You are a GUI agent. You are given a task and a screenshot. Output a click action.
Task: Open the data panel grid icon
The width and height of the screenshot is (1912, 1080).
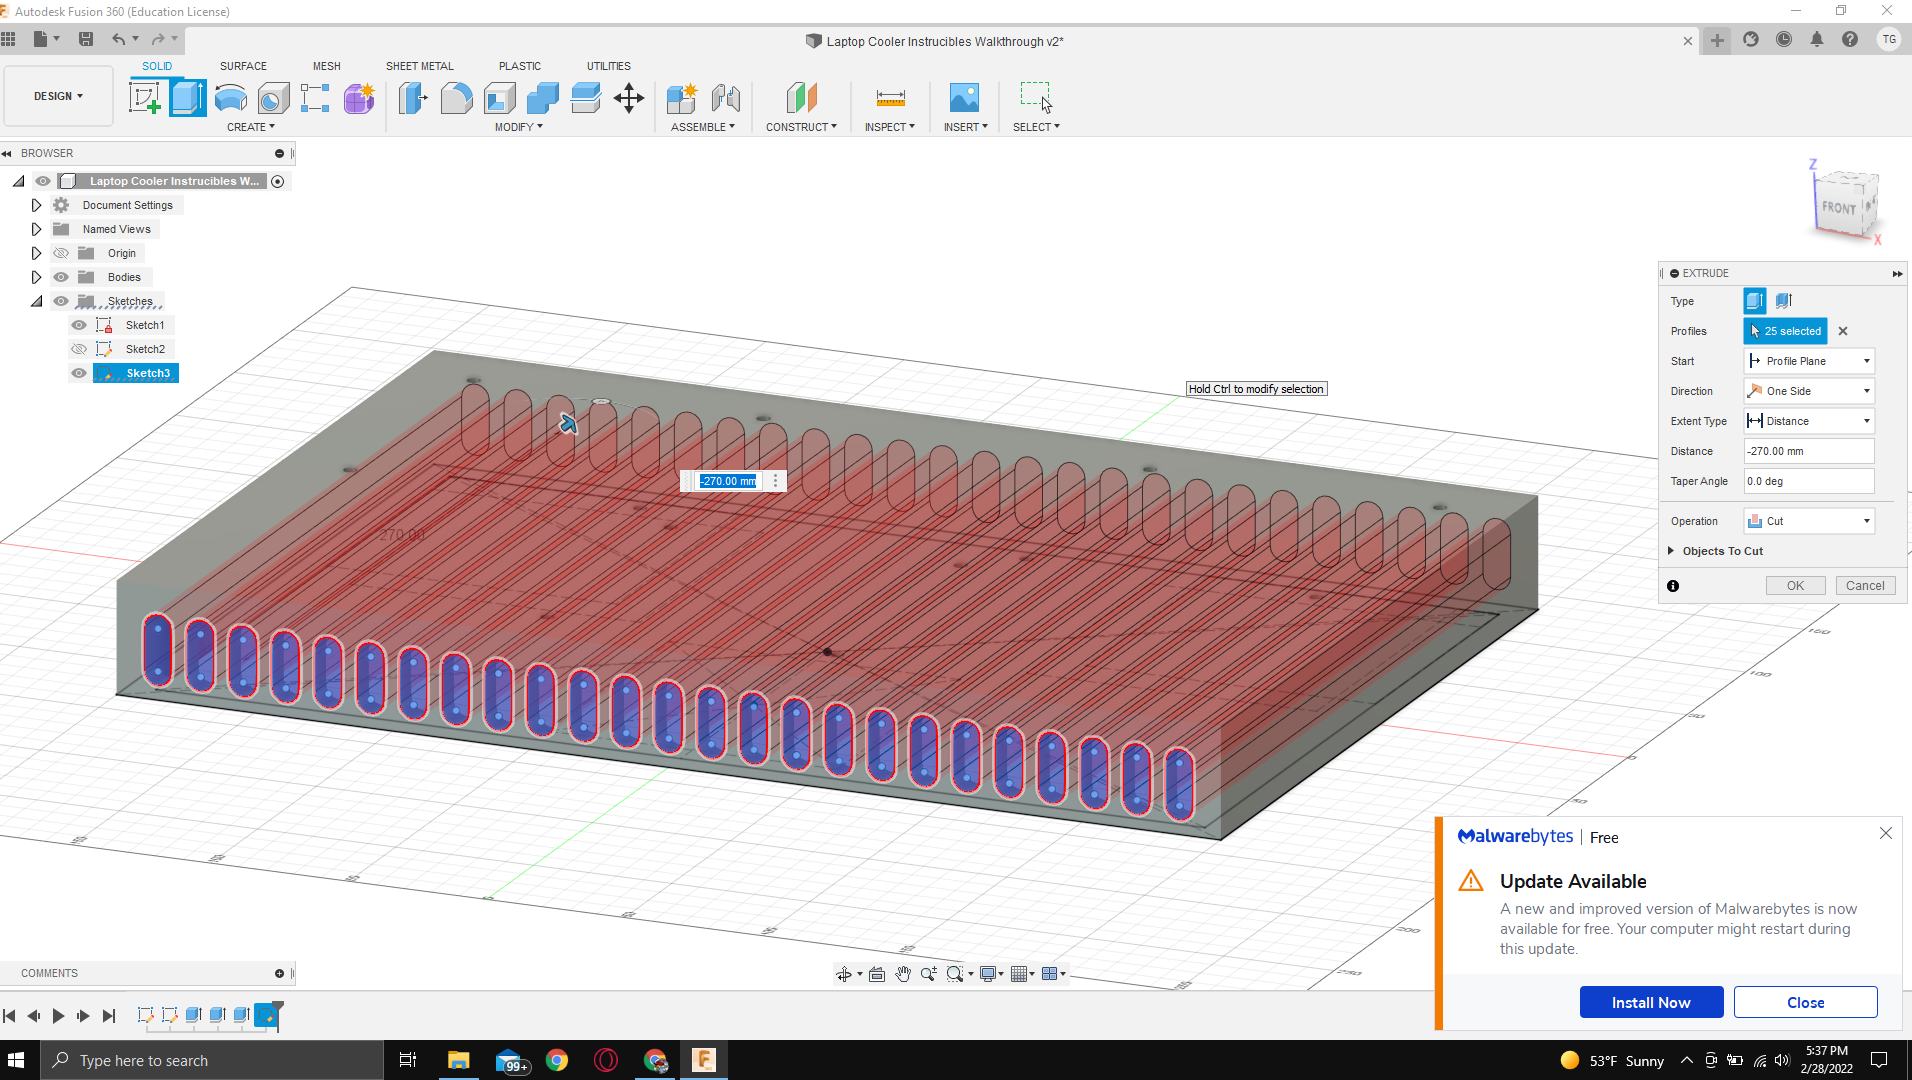(9, 39)
